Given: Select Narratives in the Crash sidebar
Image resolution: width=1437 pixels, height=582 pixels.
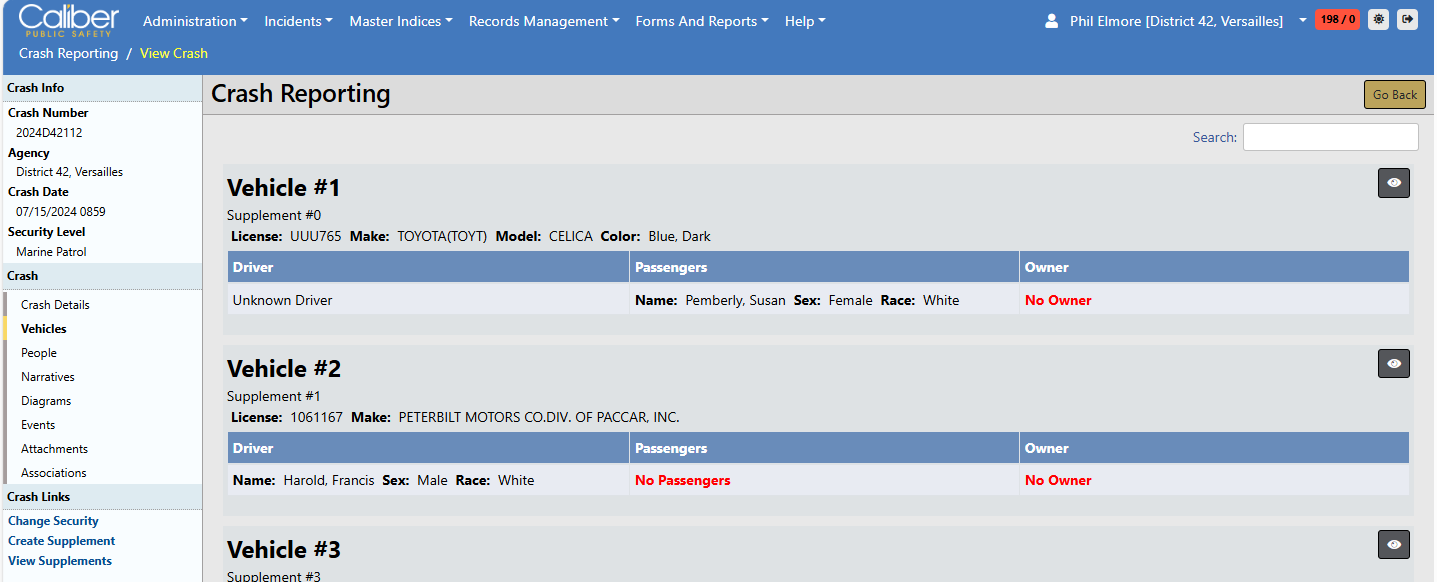Looking at the screenshot, I should click(48, 377).
